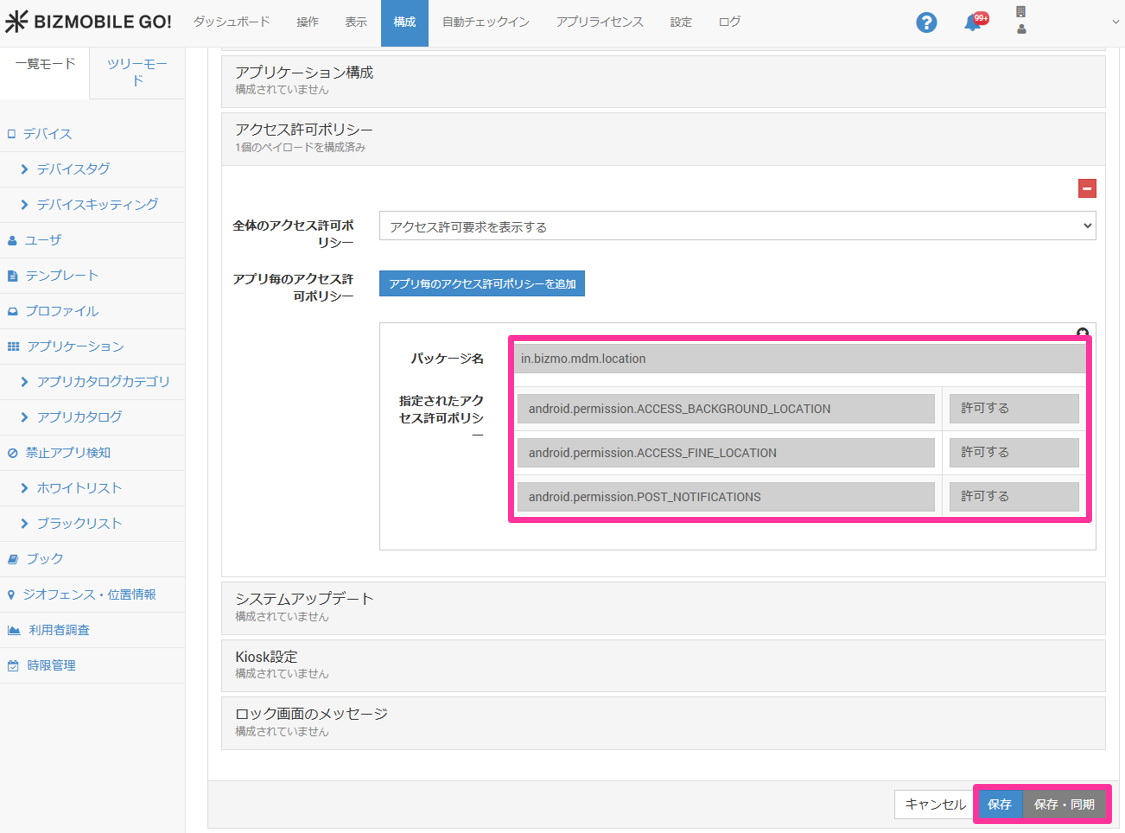Screen dimensions: 1125x833
Task: Remove package entry with the X icon
Action: click(1082, 333)
